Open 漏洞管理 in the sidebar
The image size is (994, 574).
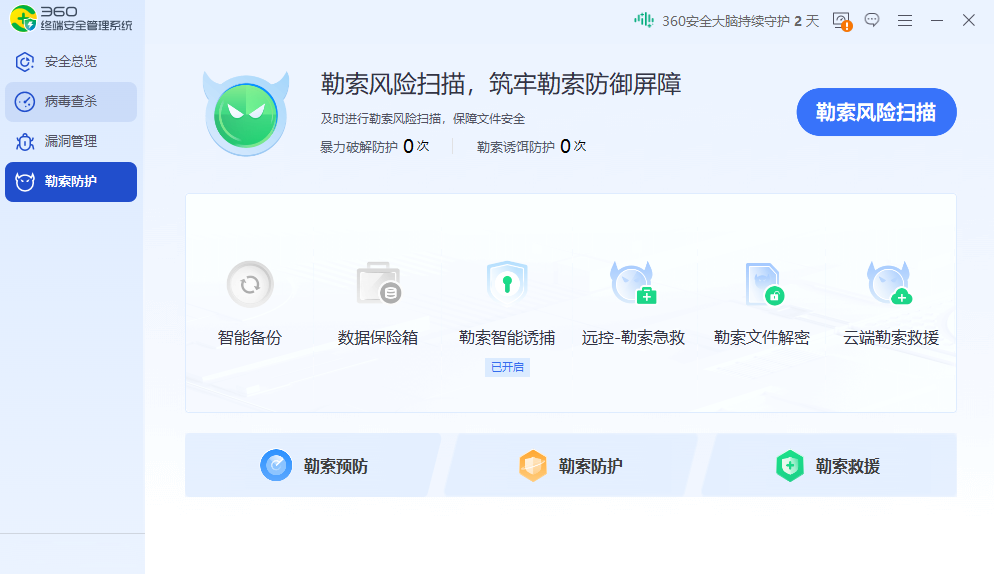[71, 142]
